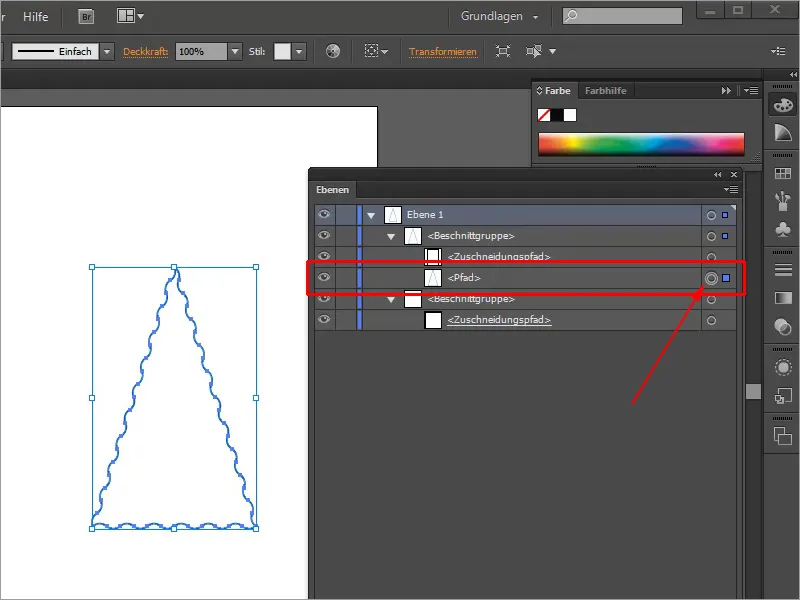
Task: Expand the Ebene 1 layer tree
Action: [371, 213]
